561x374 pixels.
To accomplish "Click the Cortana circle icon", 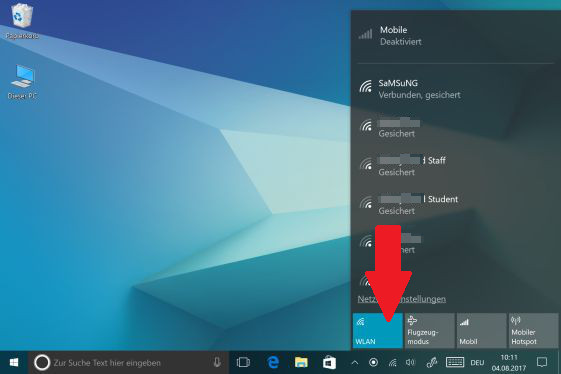I will click(x=42, y=363).
